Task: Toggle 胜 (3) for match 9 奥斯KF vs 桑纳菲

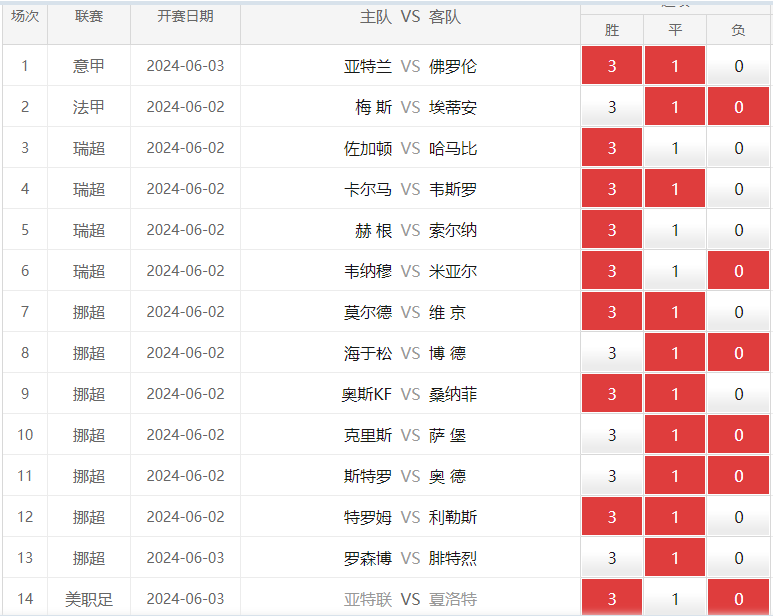Action: 612,393
